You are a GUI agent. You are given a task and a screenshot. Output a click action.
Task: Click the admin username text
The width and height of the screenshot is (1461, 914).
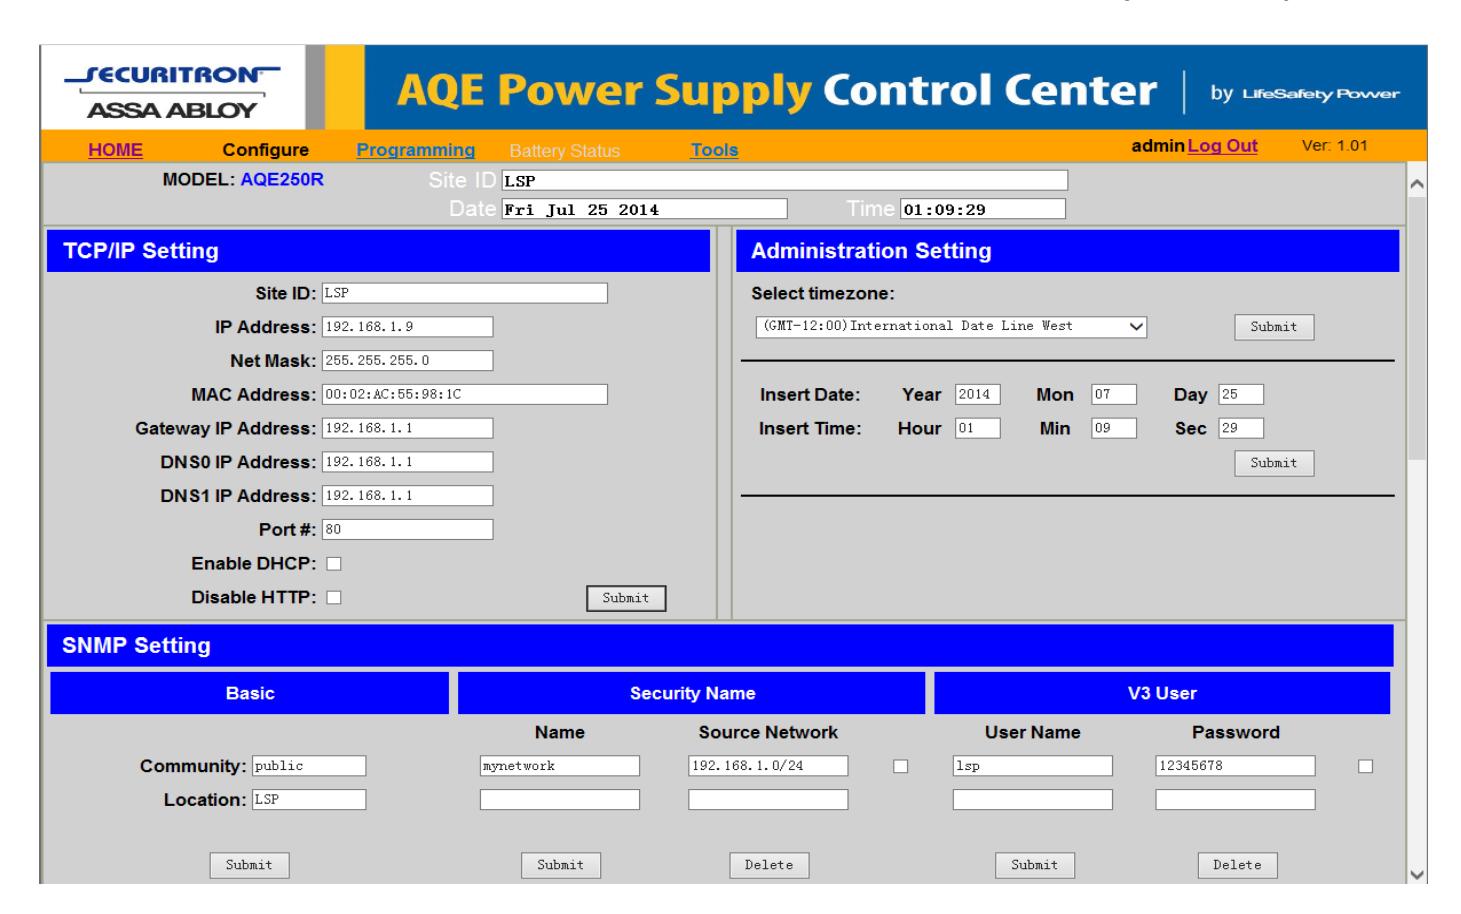pos(1158,146)
